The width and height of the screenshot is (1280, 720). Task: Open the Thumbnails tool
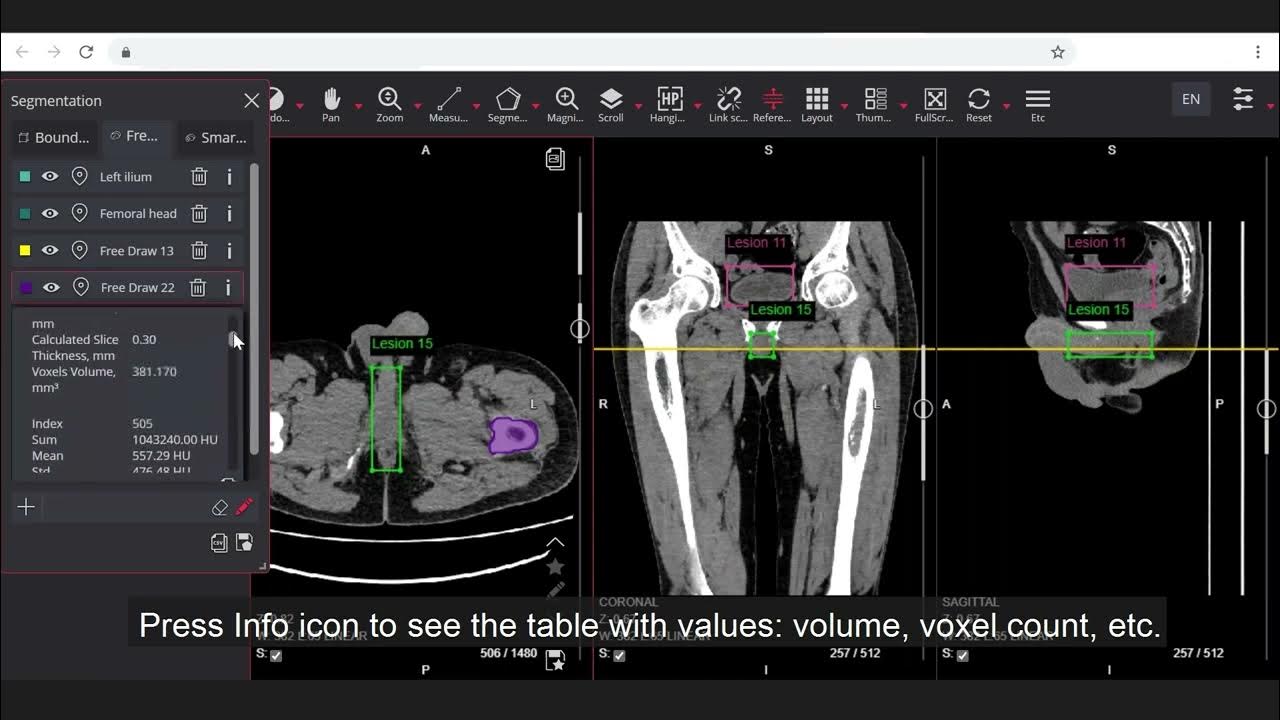click(875, 104)
